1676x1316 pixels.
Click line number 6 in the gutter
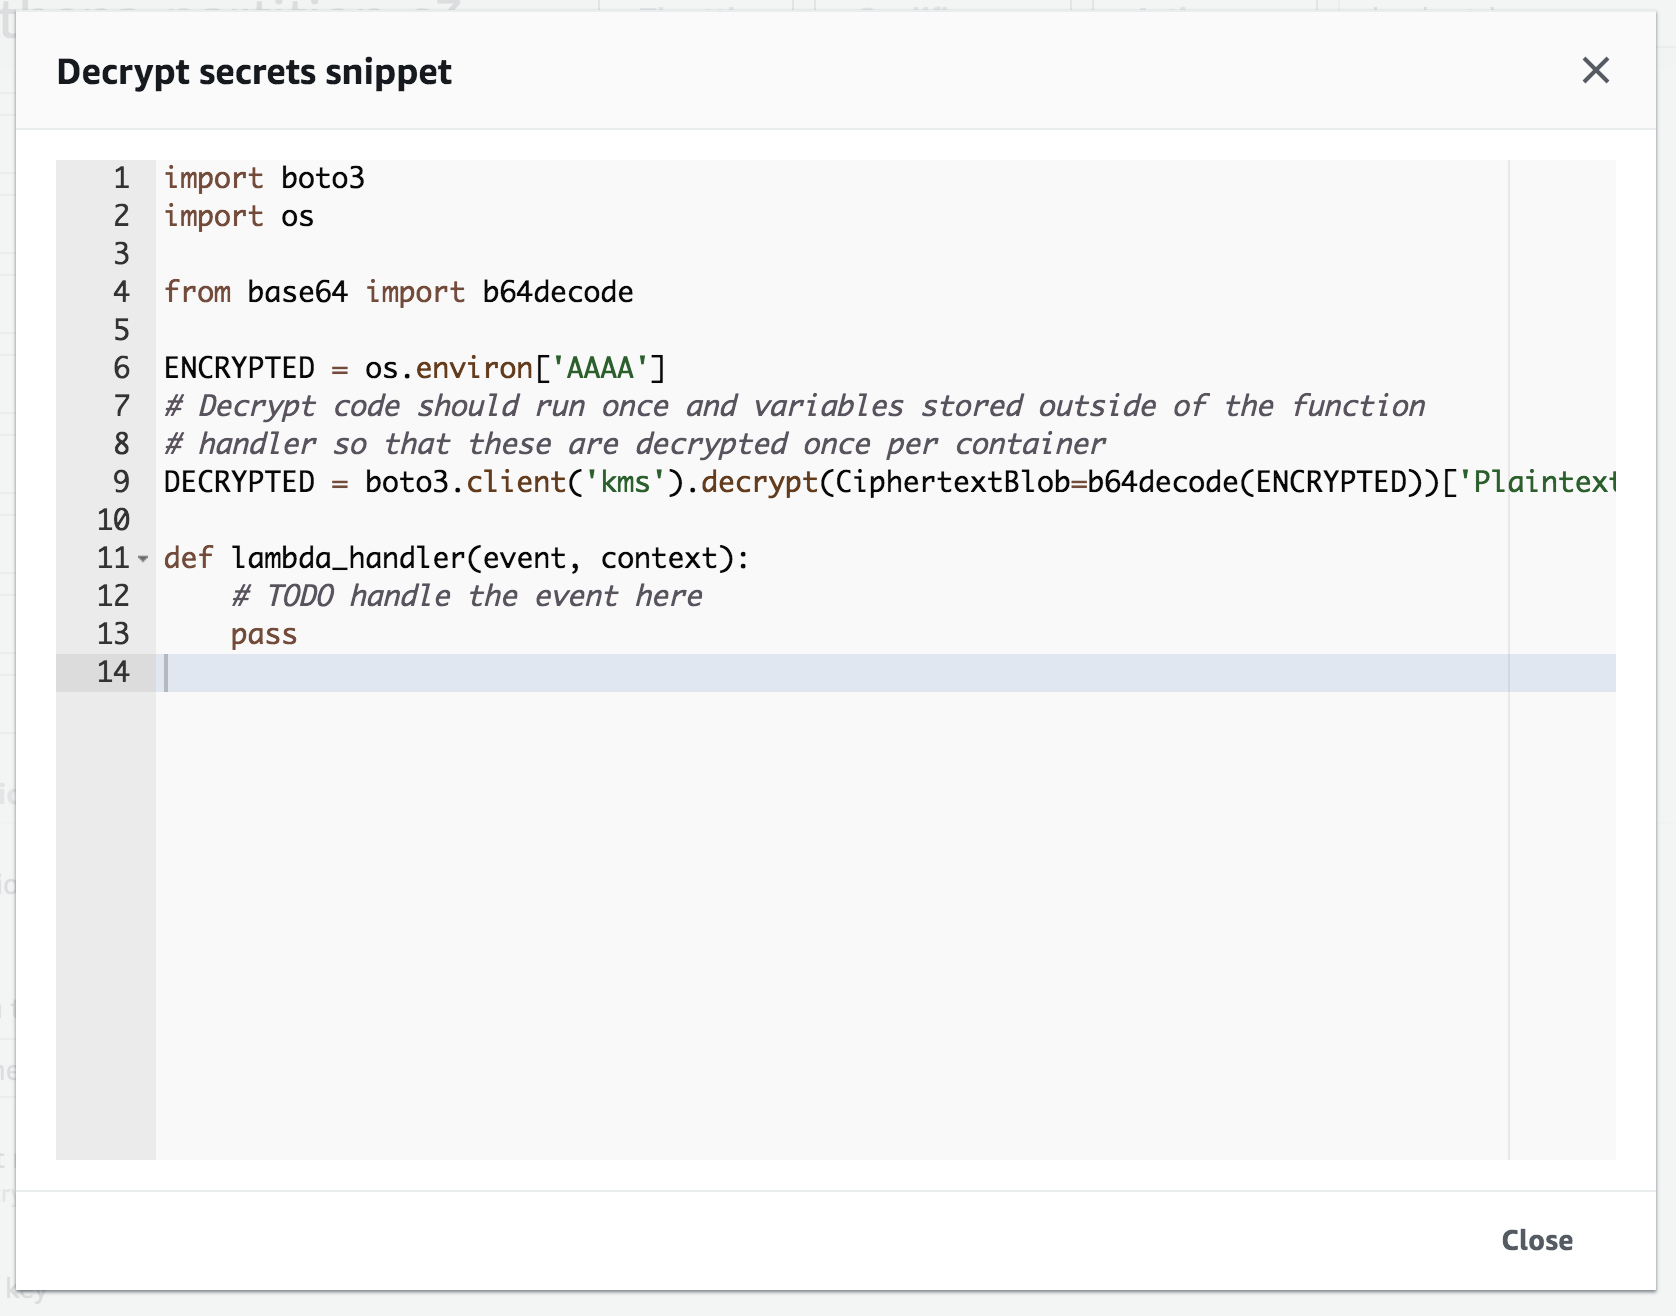click(x=121, y=368)
